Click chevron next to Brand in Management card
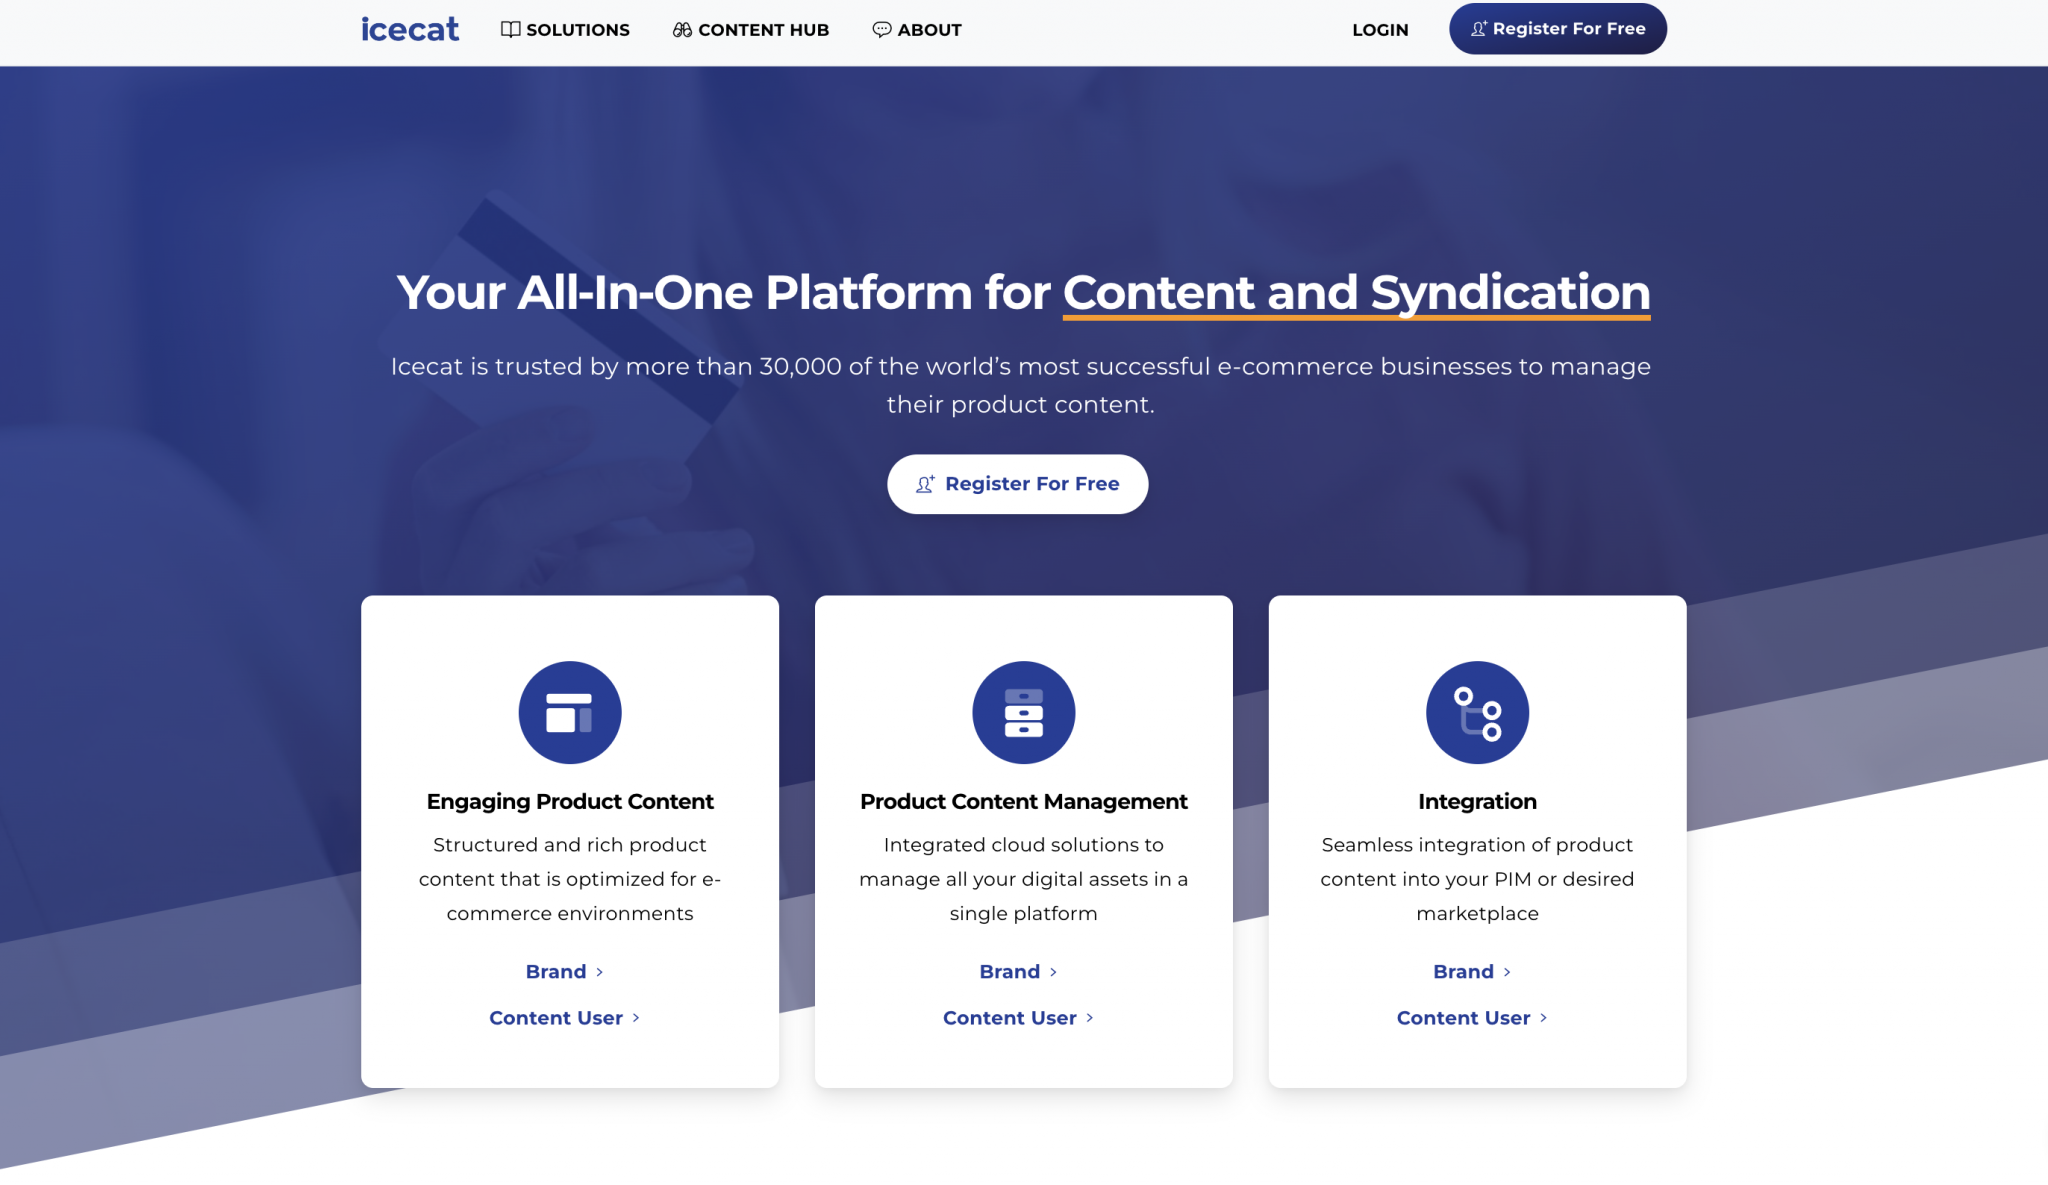The width and height of the screenshot is (2048, 1185). pyautogui.click(x=1054, y=972)
